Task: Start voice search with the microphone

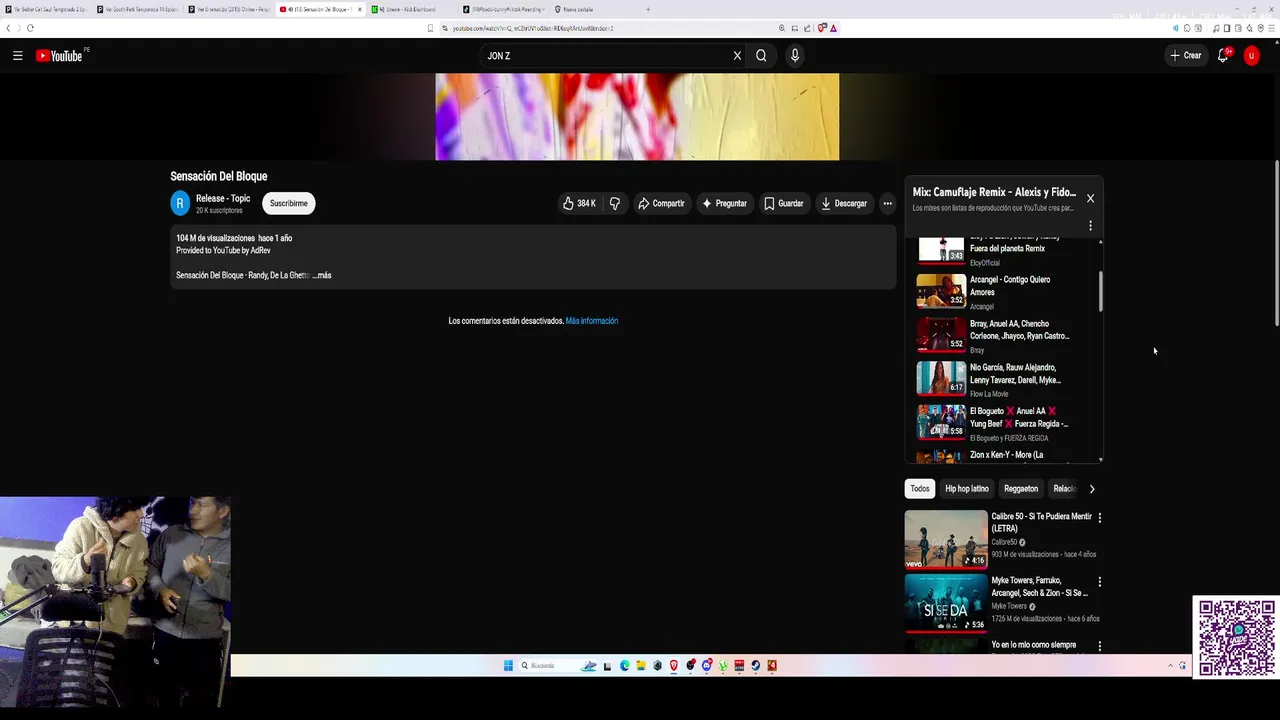Action: coord(795,56)
